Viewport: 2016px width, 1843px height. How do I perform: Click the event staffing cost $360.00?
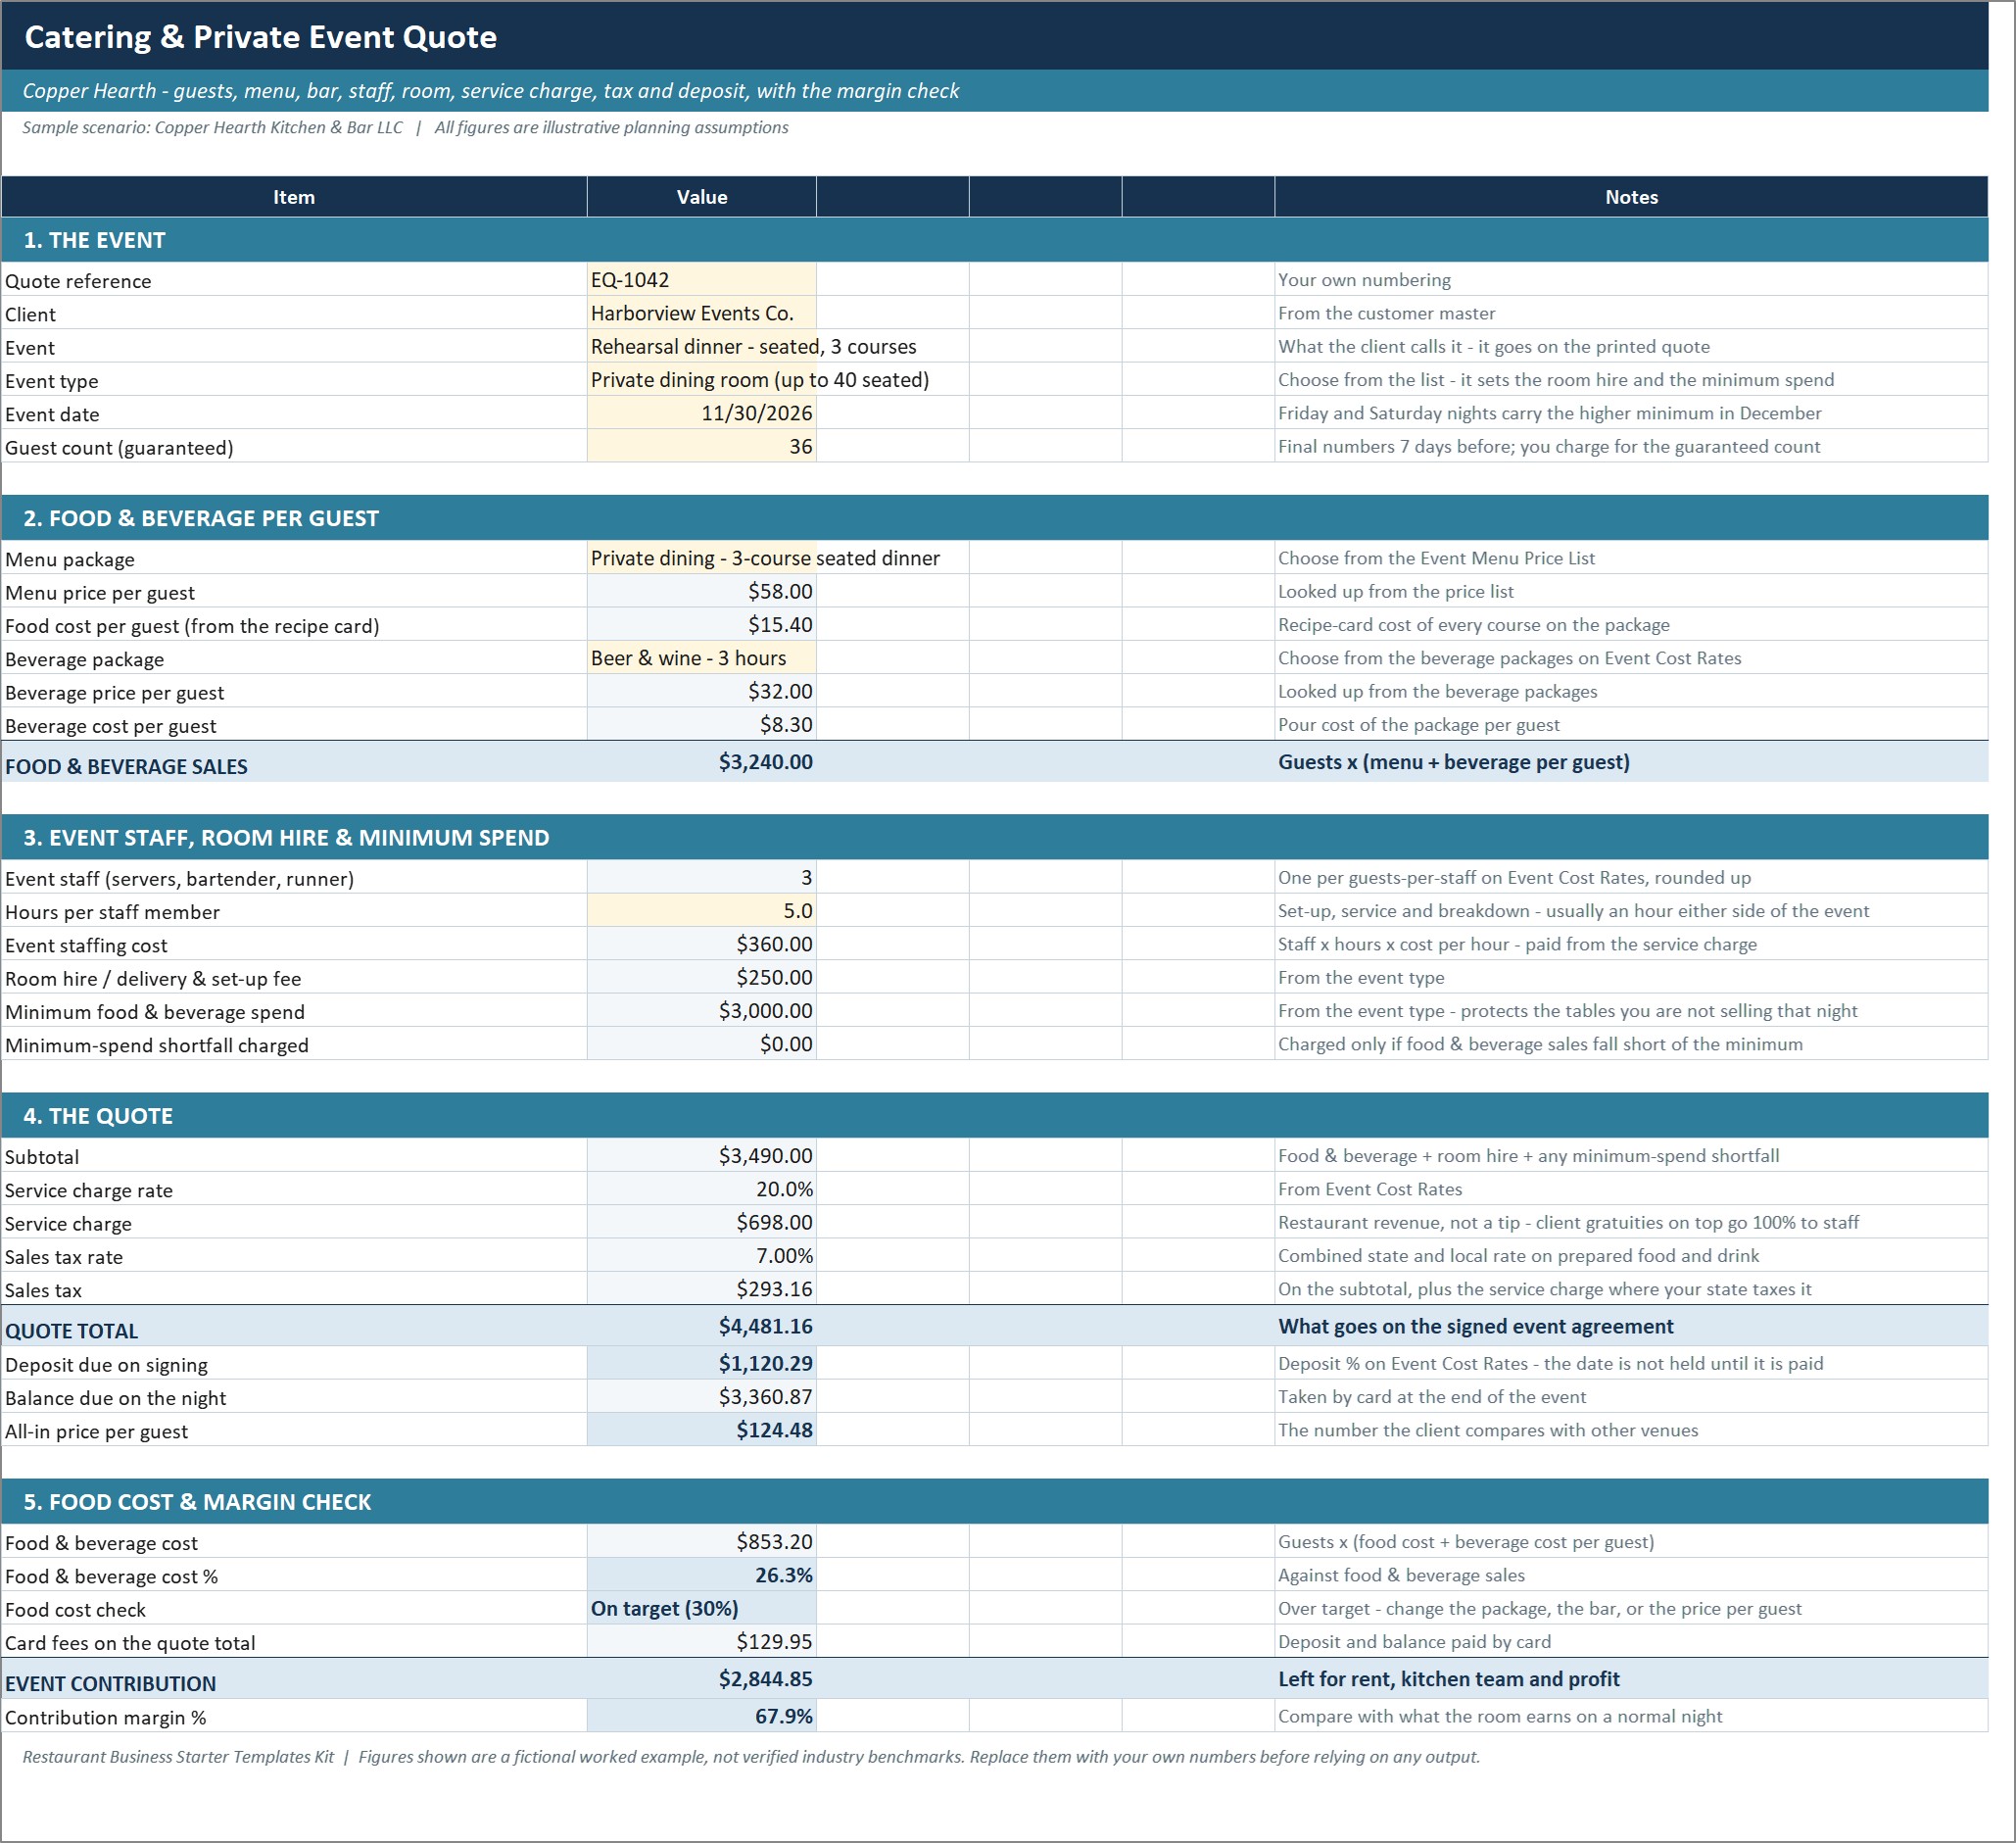[701, 944]
